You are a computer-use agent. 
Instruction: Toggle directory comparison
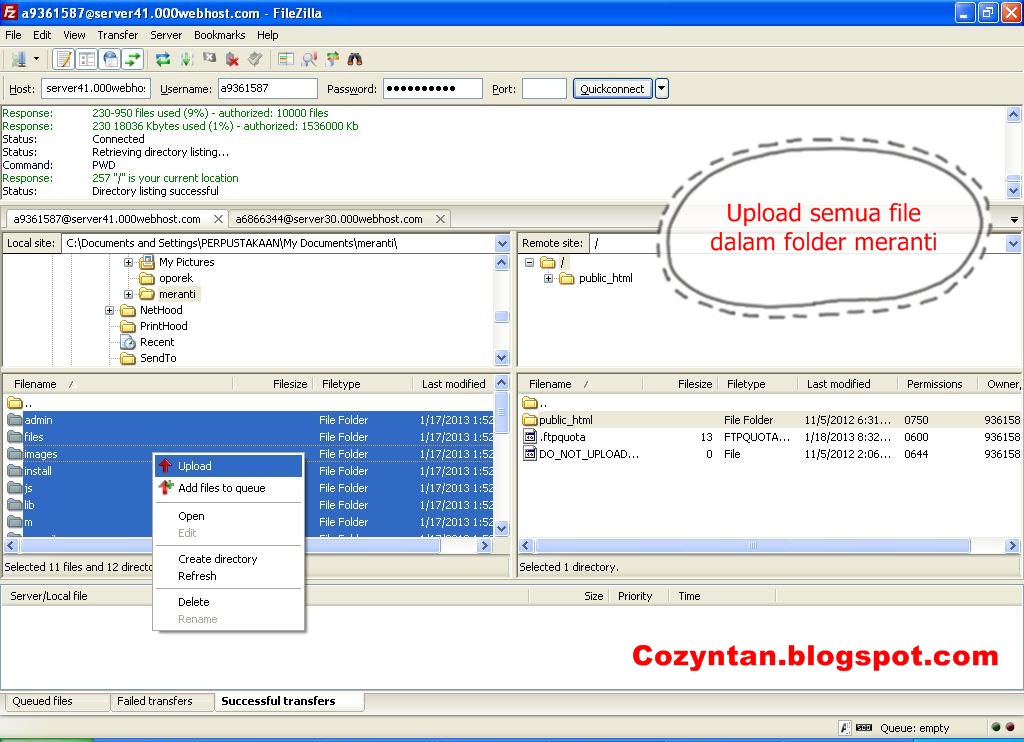pos(309,59)
